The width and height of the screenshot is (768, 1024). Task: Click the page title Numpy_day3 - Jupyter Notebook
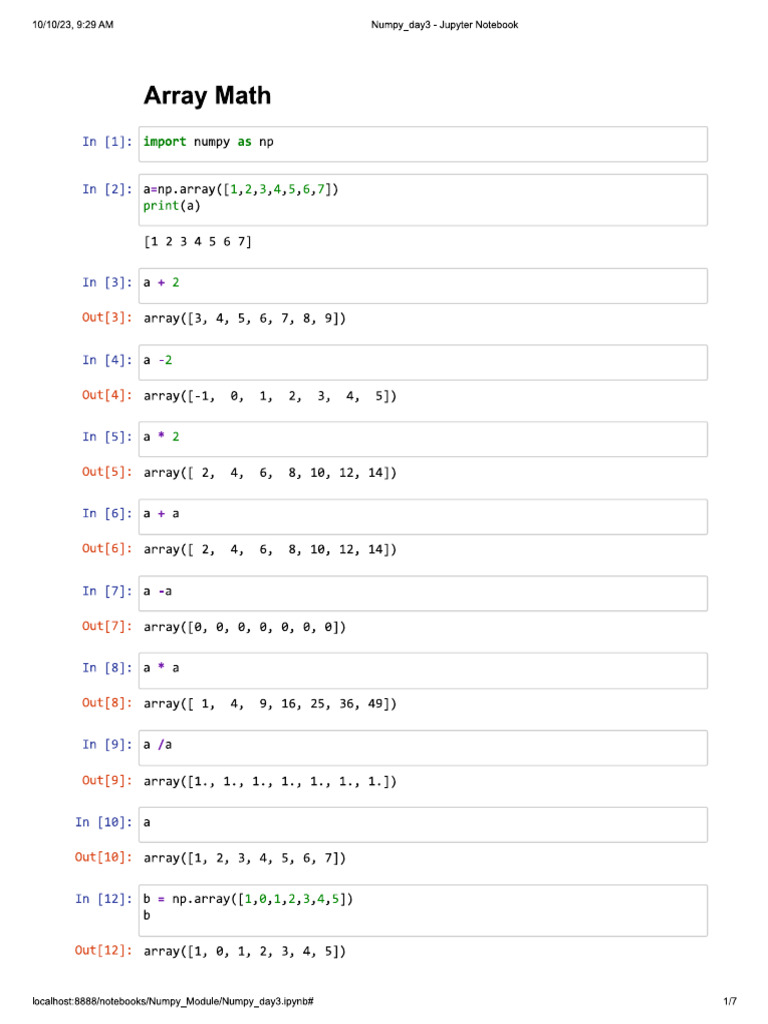pyautogui.click(x=444, y=25)
